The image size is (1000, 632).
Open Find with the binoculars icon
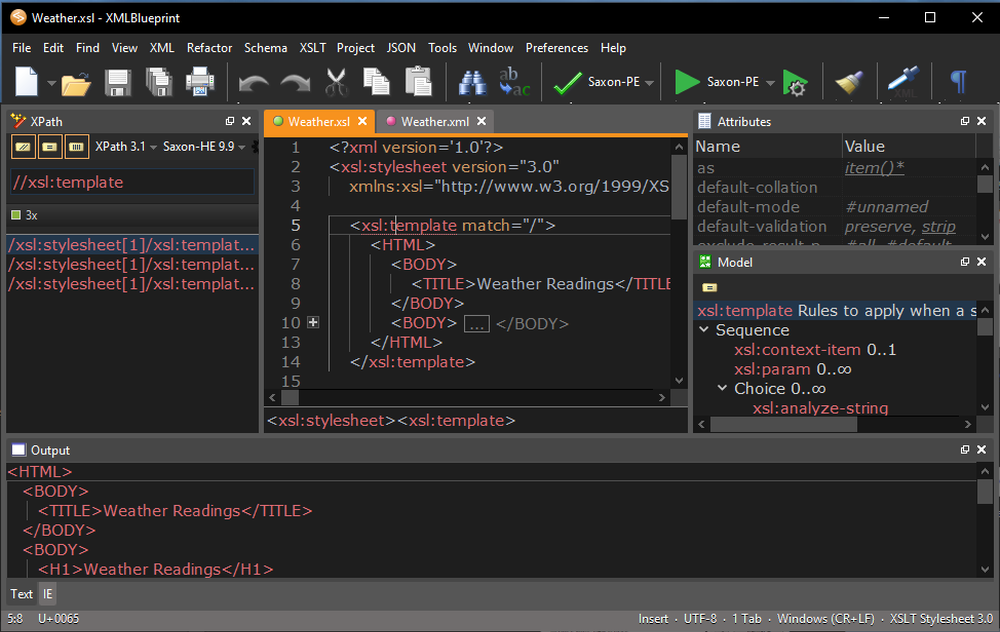(472, 82)
